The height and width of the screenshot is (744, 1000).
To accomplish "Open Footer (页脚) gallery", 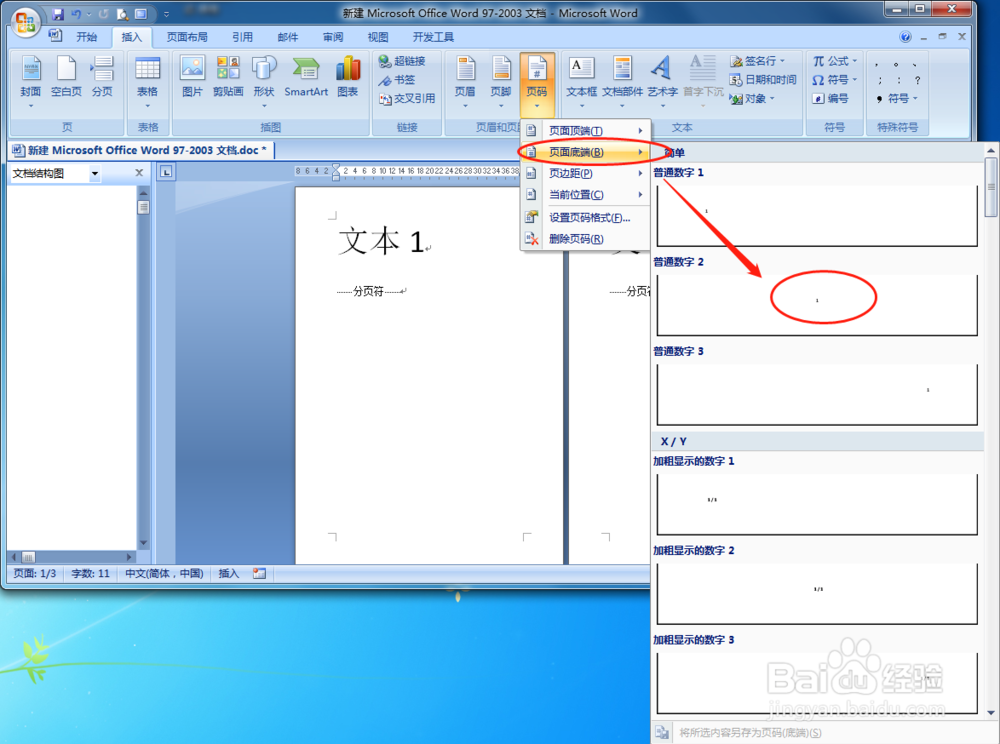I will point(501,81).
